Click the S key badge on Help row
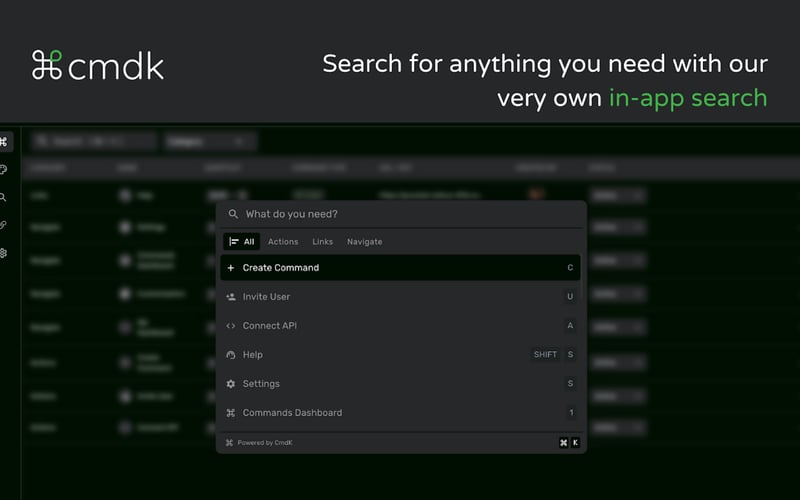Screen dimensions: 800x500 pyautogui.click(x=570, y=355)
